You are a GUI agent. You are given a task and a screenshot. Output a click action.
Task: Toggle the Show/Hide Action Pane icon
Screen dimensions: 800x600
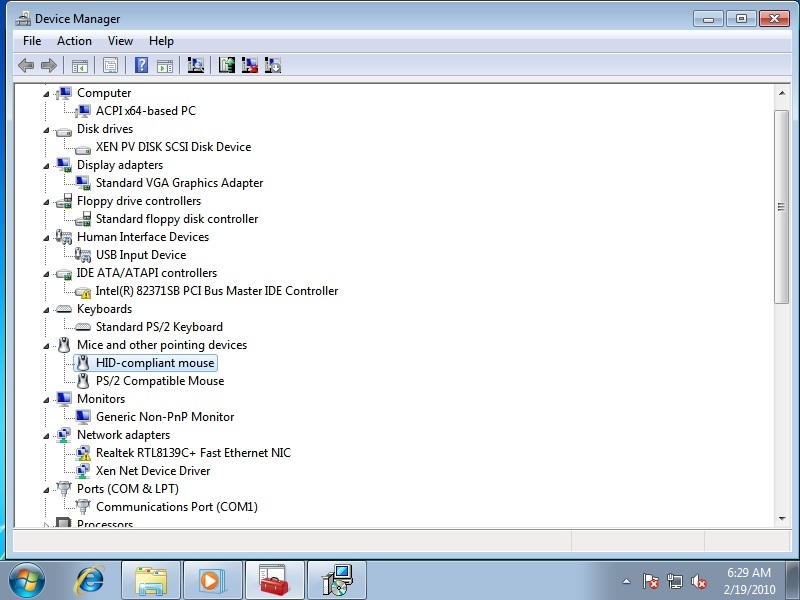pyautogui.click(x=165, y=66)
